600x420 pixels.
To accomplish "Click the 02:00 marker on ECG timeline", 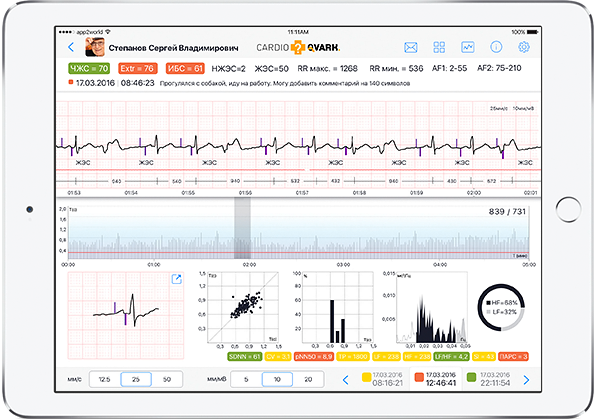I will click(474, 193).
